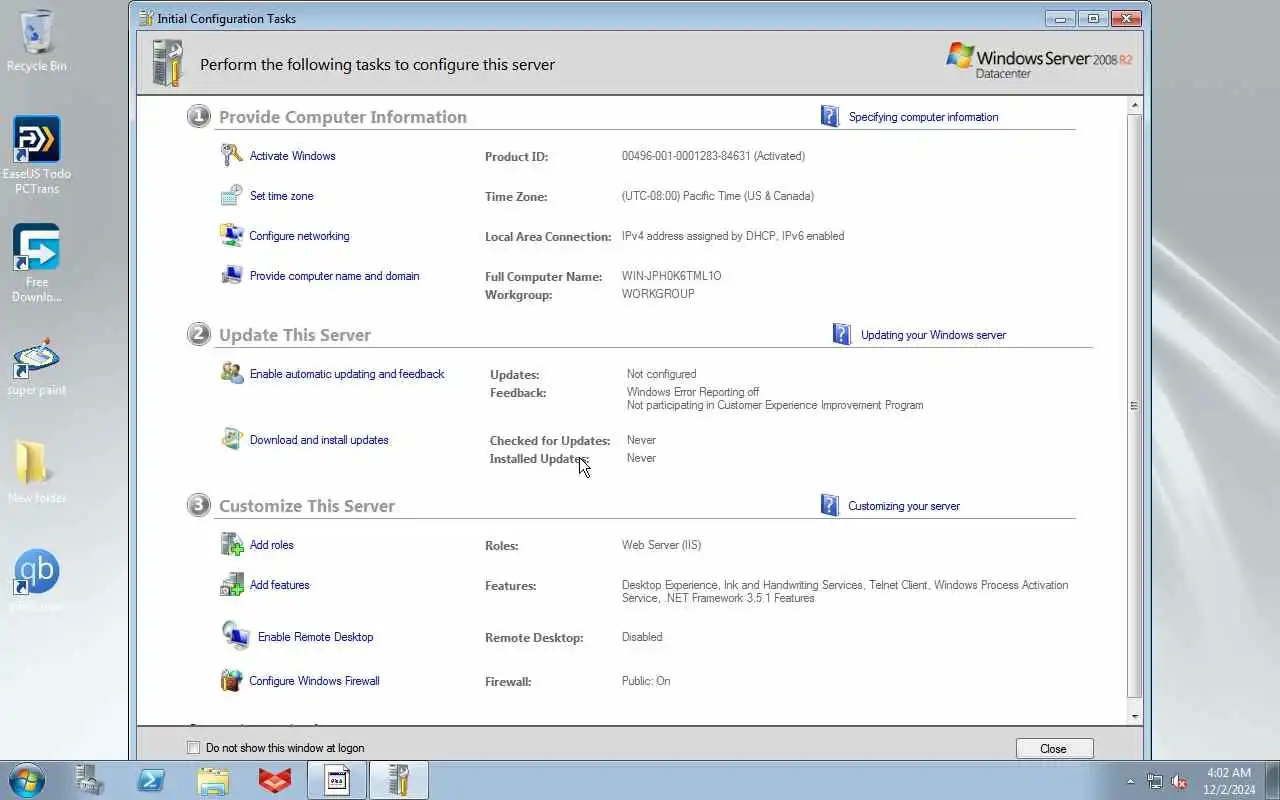
Task: Open Specifying computer information help link
Action: coord(923,117)
